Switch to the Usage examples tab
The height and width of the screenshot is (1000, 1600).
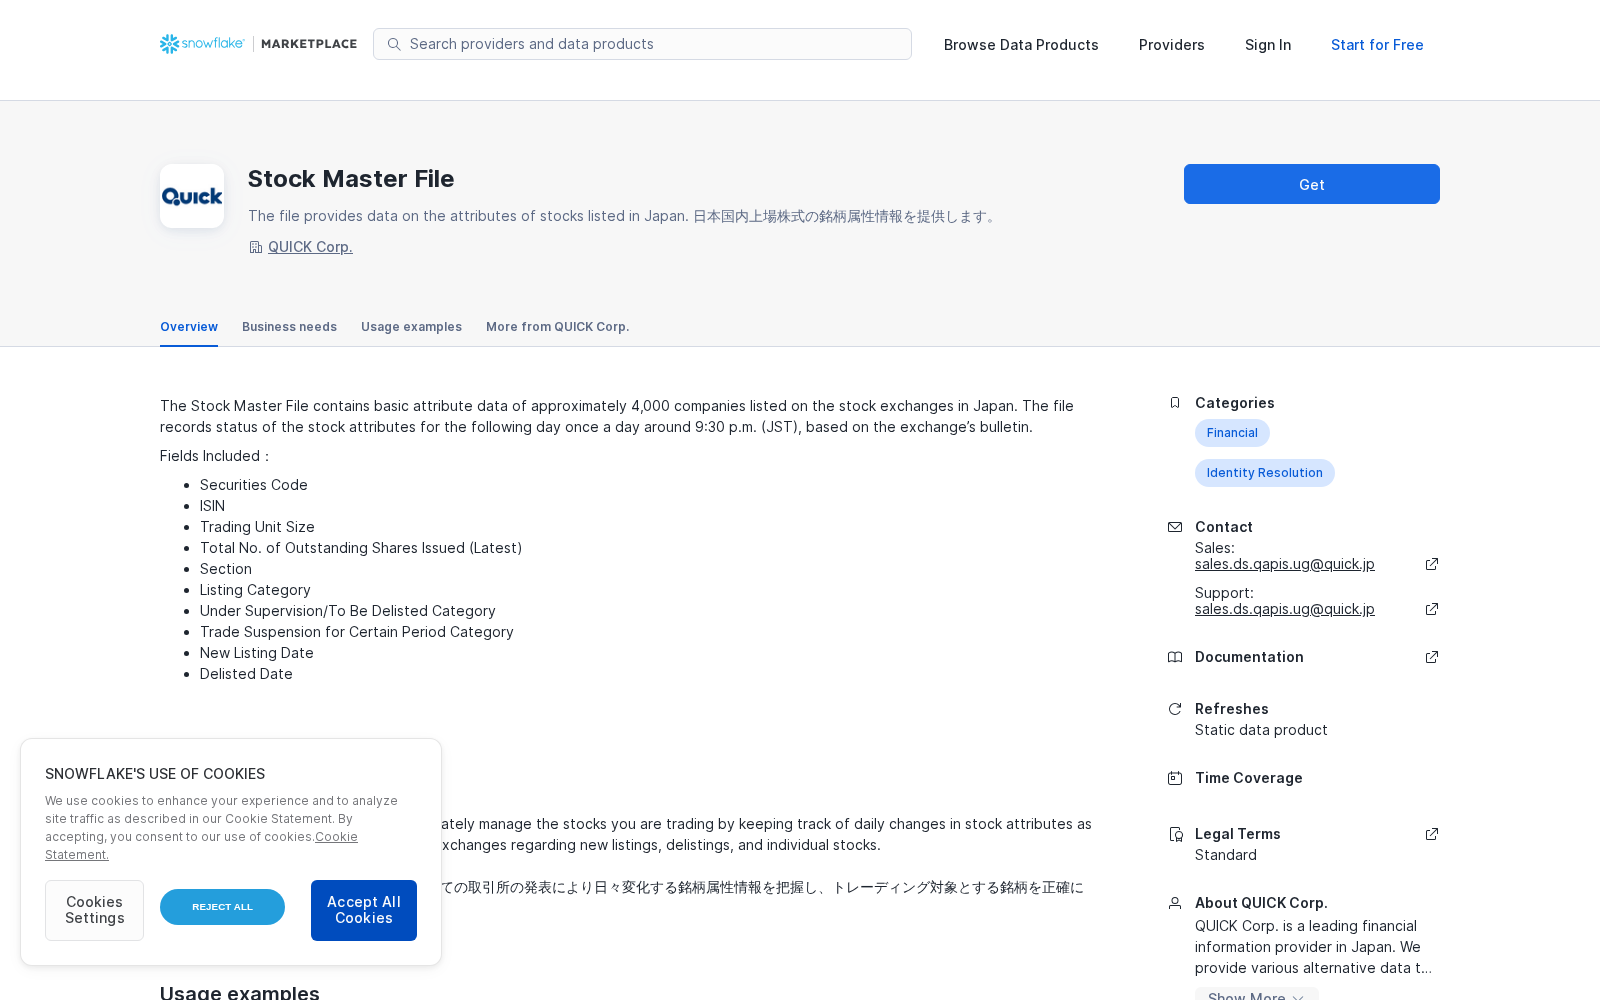point(411,327)
